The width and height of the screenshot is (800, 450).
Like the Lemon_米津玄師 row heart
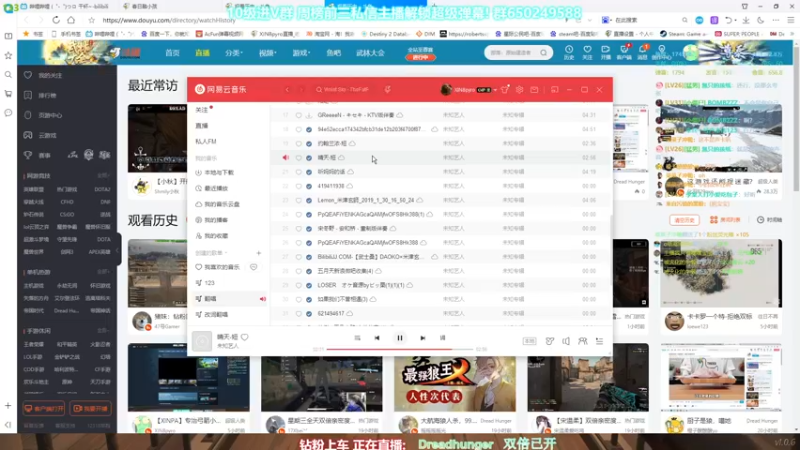pyautogui.click(x=298, y=201)
